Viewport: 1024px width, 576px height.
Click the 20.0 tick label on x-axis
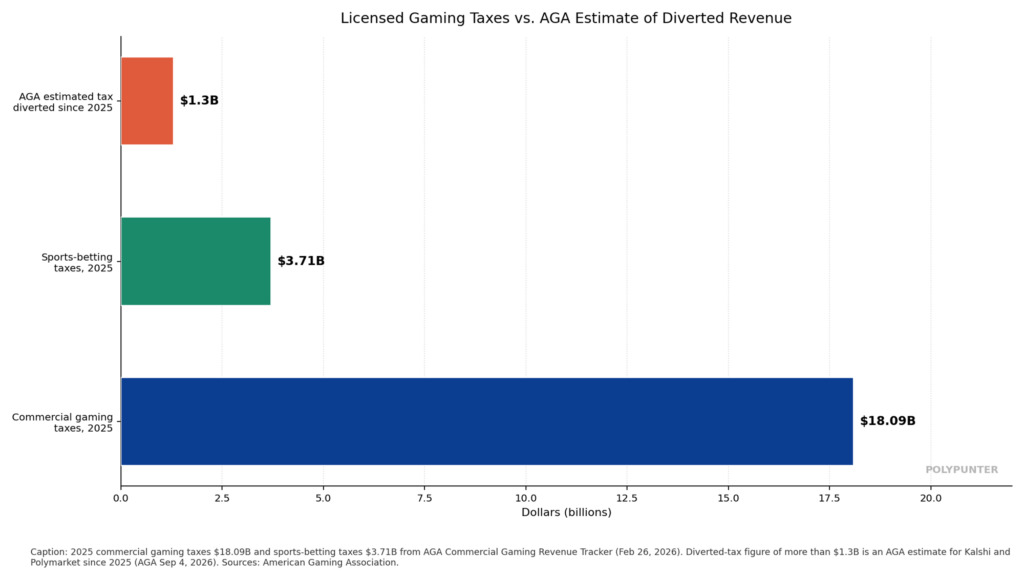(x=931, y=498)
